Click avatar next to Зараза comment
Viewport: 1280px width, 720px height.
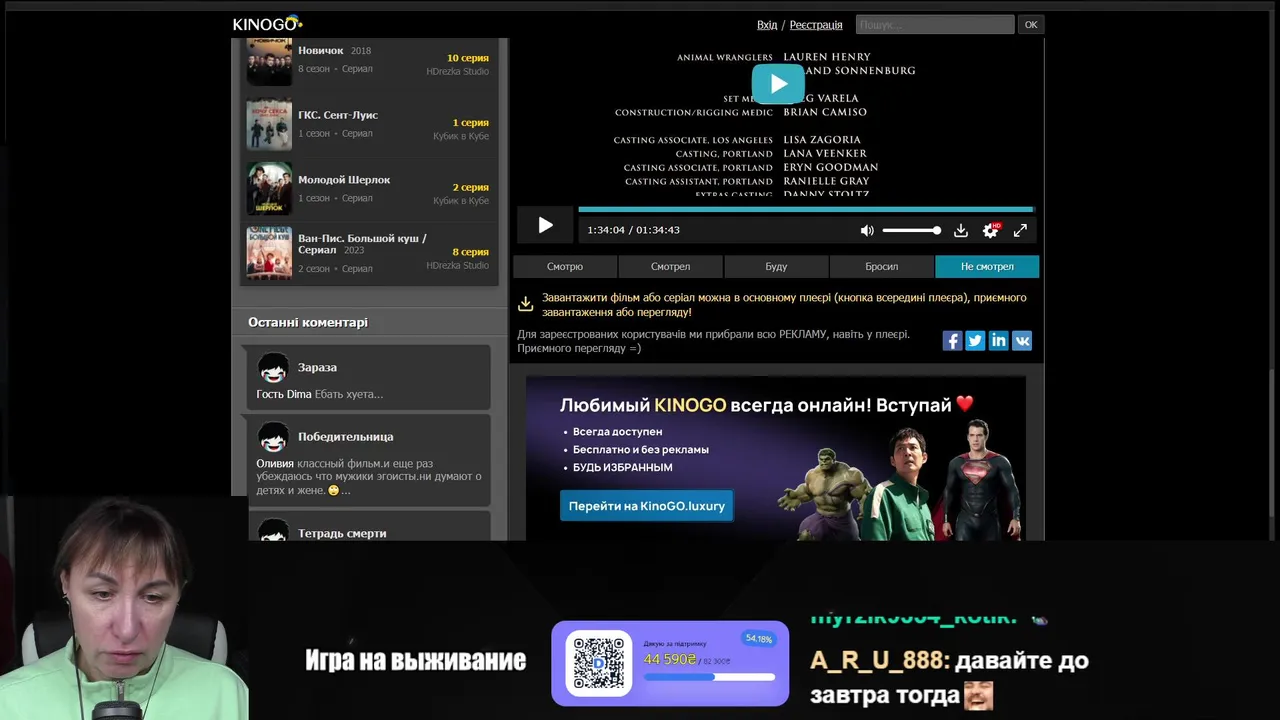pos(273,368)
